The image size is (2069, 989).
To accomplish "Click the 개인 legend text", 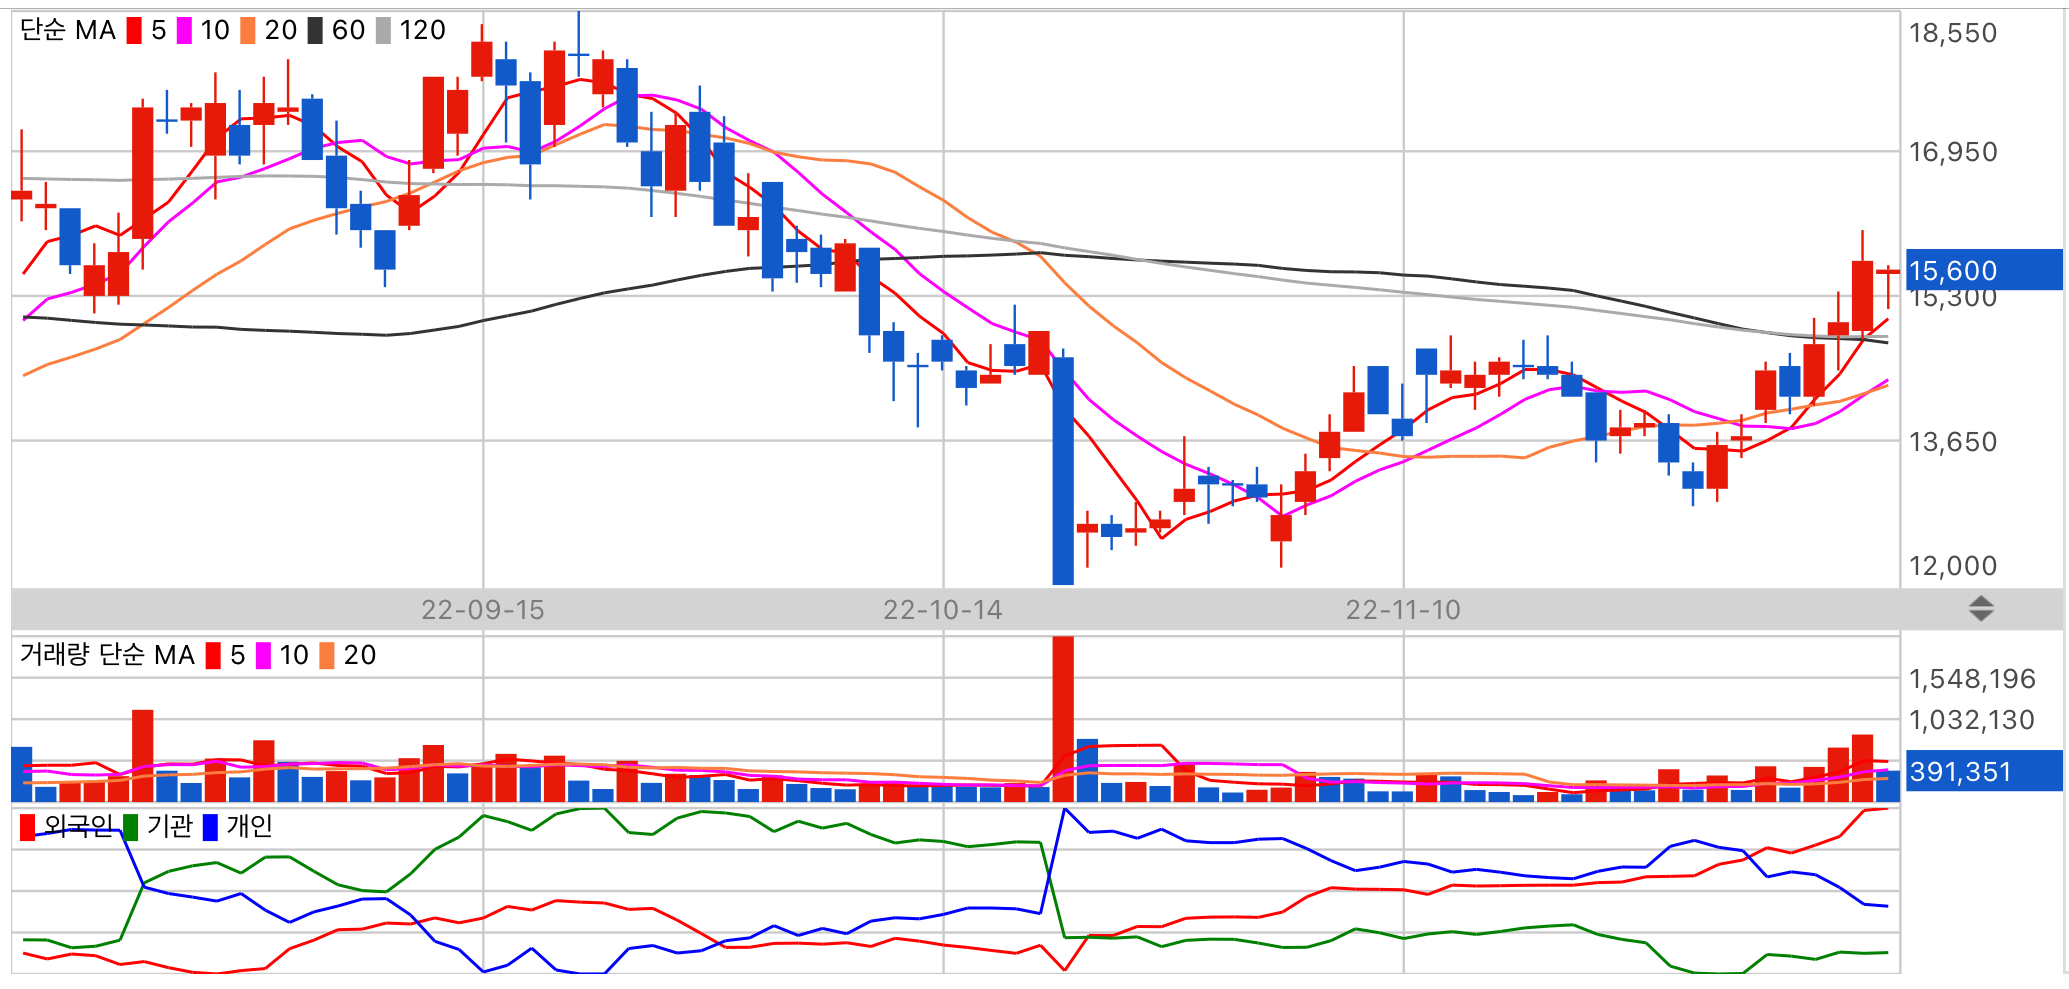I will coord(249,826).
